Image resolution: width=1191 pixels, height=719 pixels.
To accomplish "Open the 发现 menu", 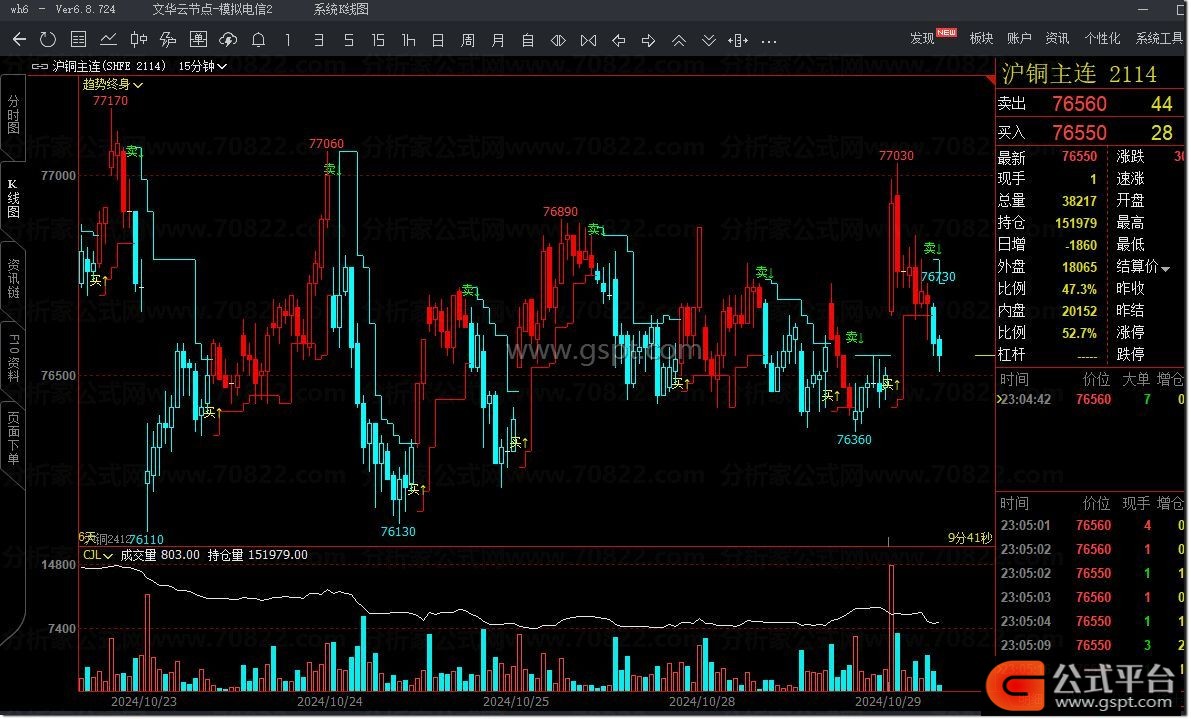I will [x=922, y=38].
